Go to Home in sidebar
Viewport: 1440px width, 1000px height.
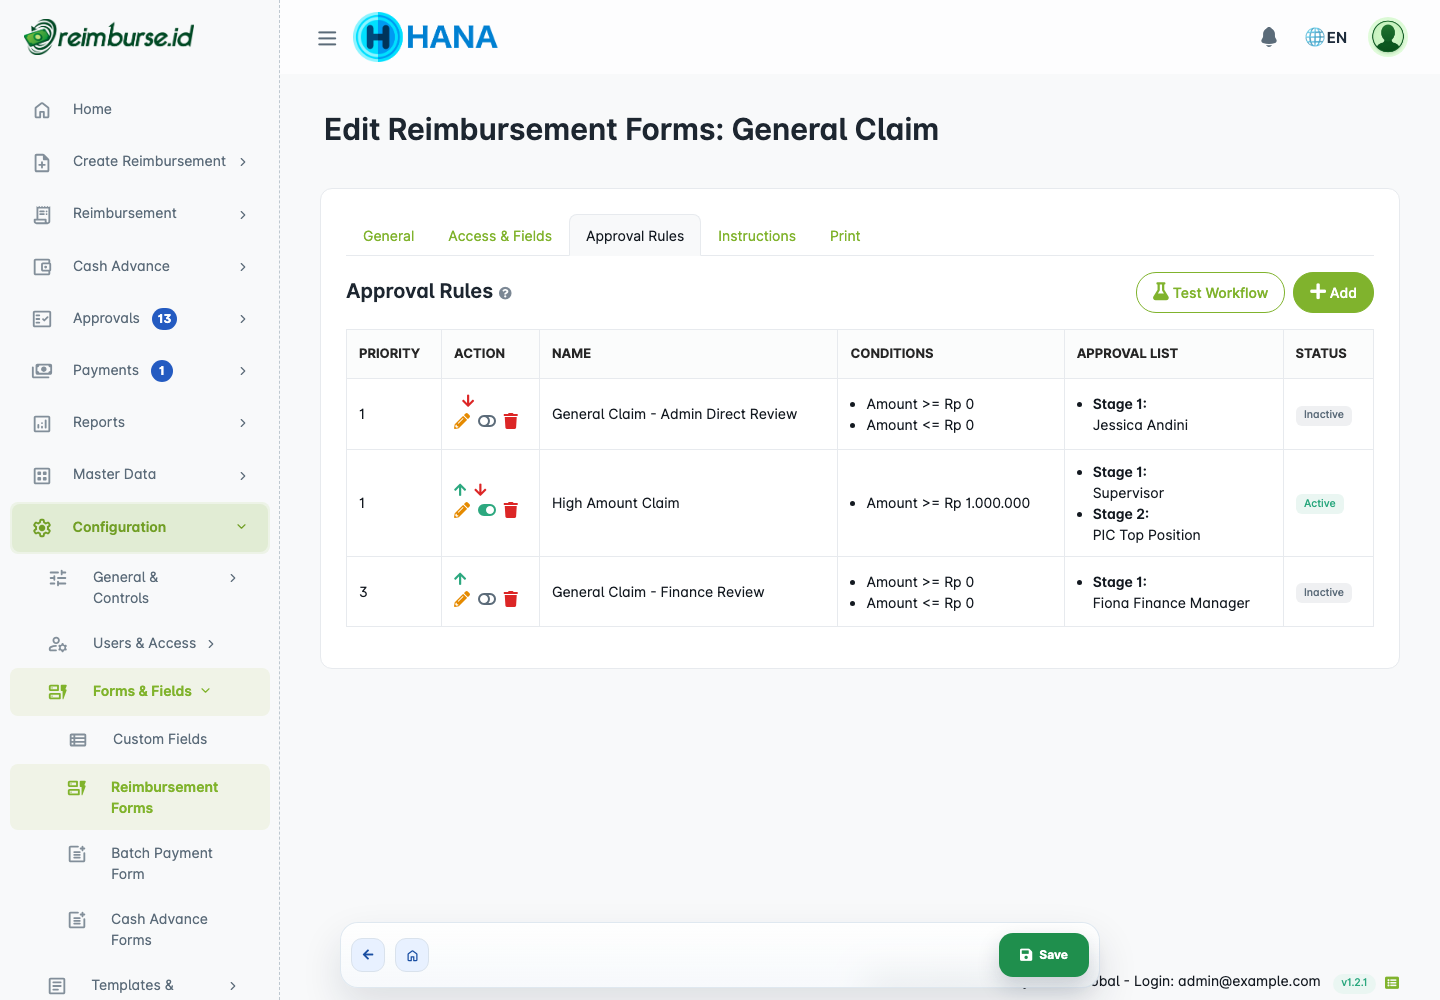pos(140,109)
